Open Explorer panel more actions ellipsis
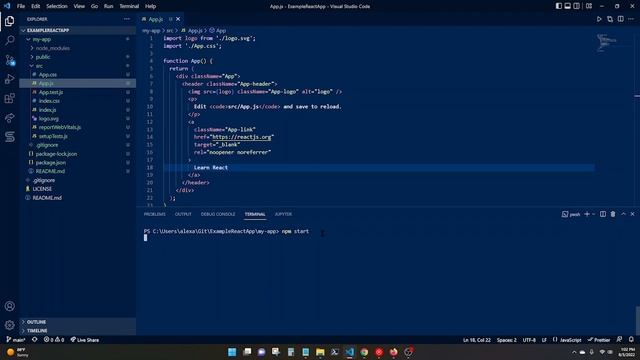This screenshot has width=640, height=360. pyautogui.click(x=127, y=19)
